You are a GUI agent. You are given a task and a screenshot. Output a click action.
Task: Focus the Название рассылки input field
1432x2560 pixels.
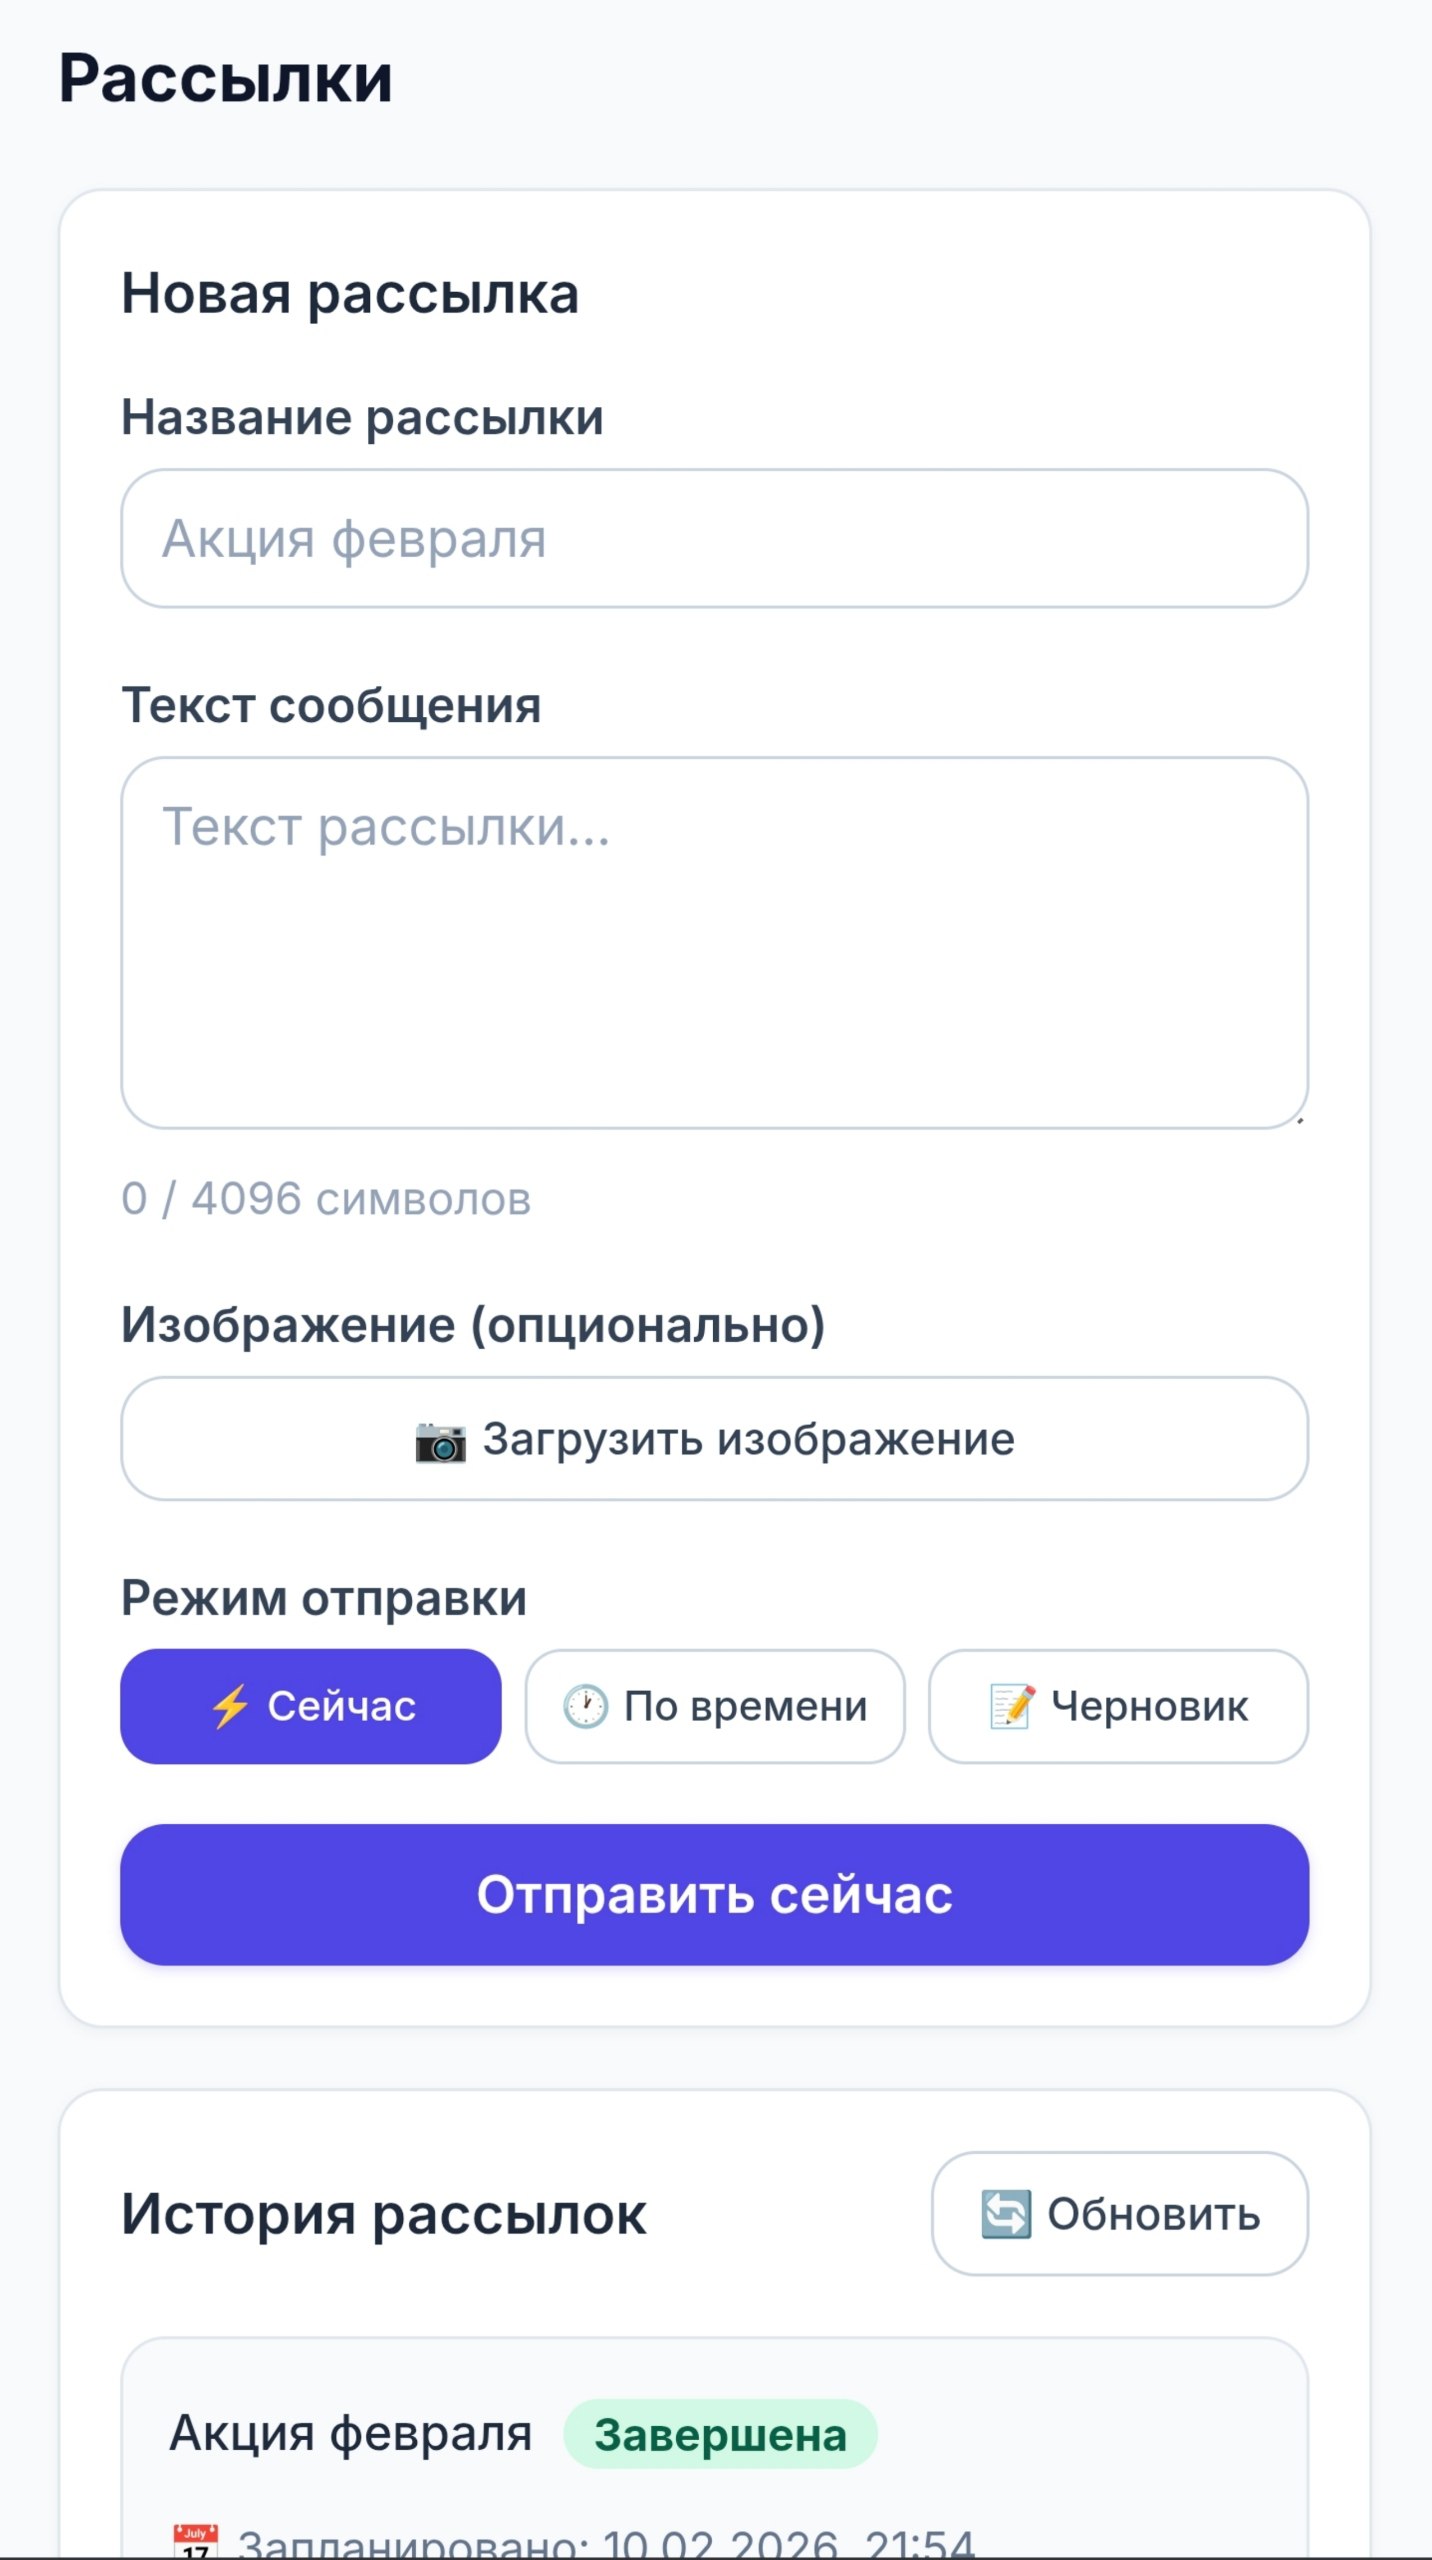[715, 540]
